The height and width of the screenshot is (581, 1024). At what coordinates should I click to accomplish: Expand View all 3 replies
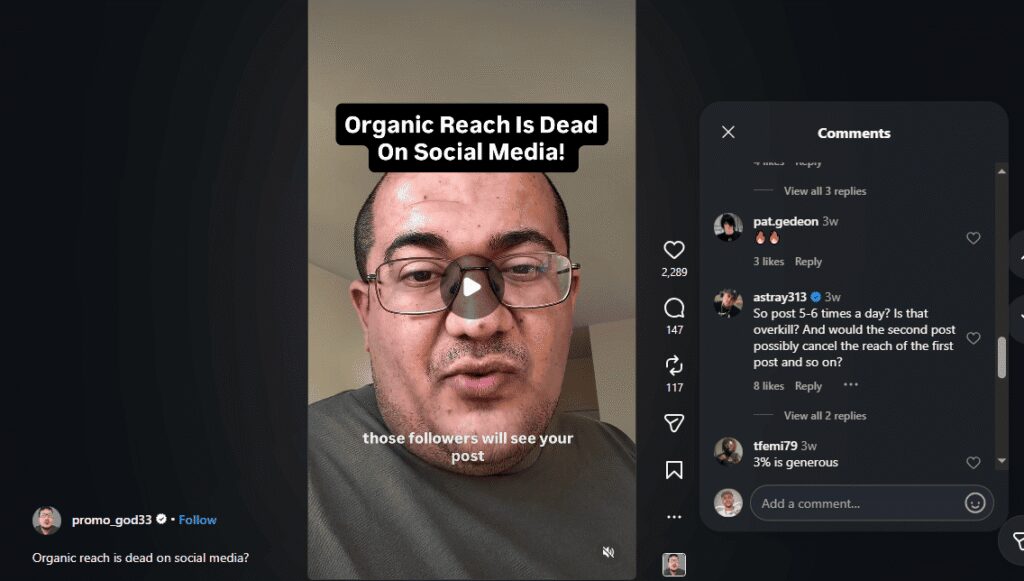pos(825,191)
